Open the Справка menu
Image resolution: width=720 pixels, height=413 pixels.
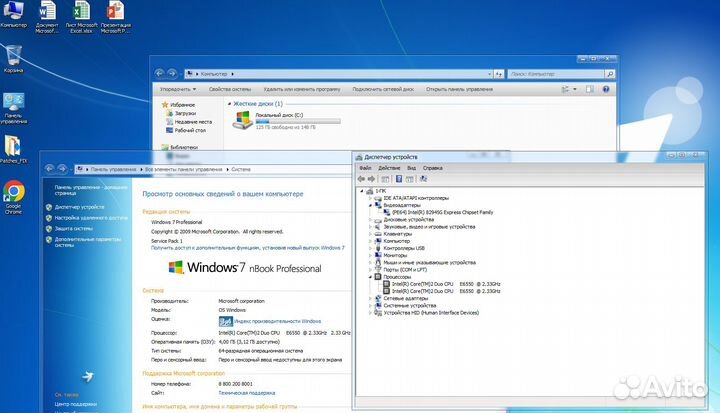pos(433,168)
